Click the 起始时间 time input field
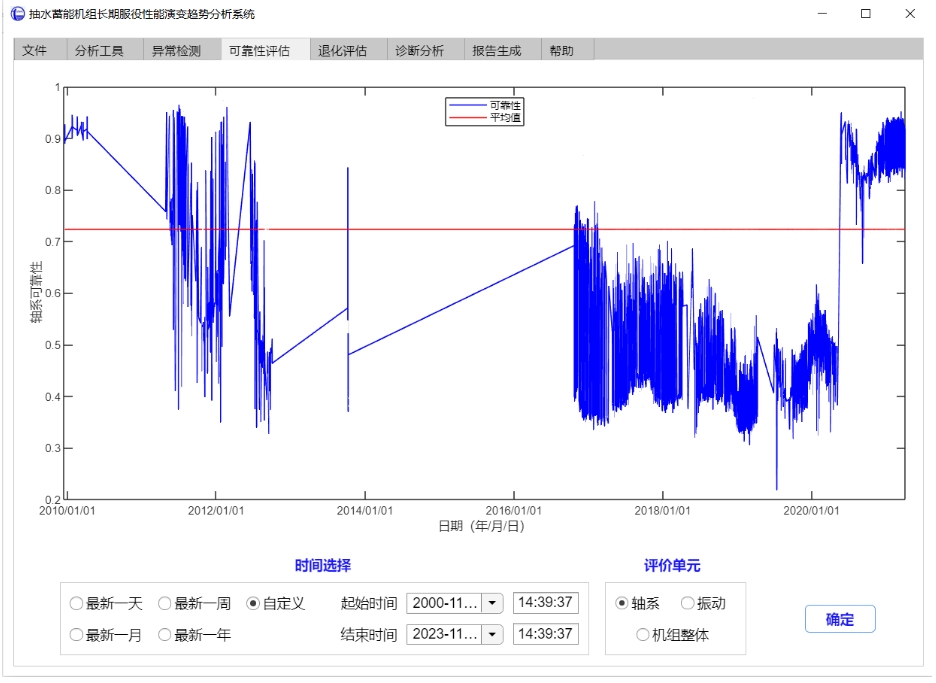Screen dimensions: 936x683 [545, 603]
